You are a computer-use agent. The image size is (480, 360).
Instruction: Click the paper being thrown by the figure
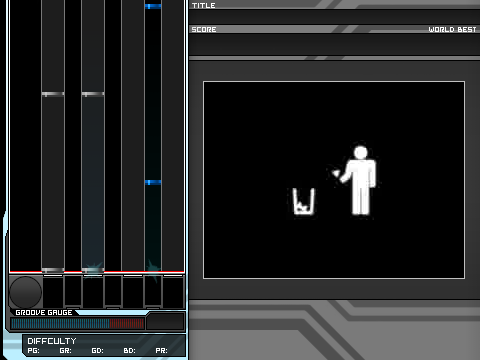pos(336,173)
